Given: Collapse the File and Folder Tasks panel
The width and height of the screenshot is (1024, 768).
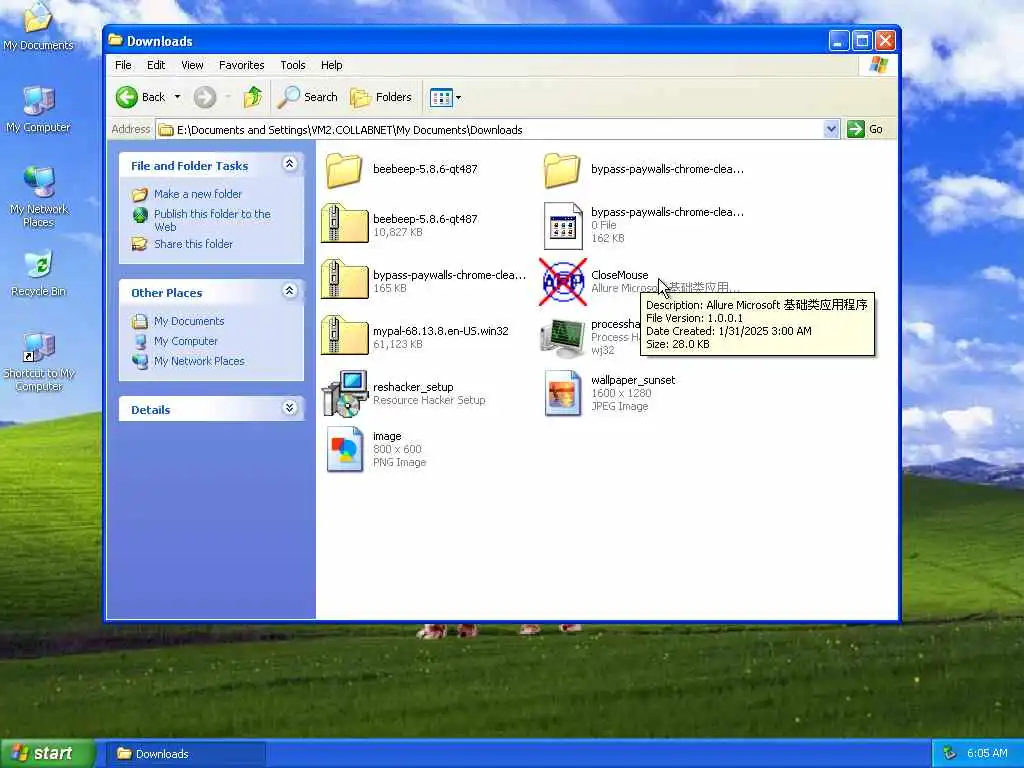Looking at the screenshot, I should pyautogui.click(x=289, y=163).
